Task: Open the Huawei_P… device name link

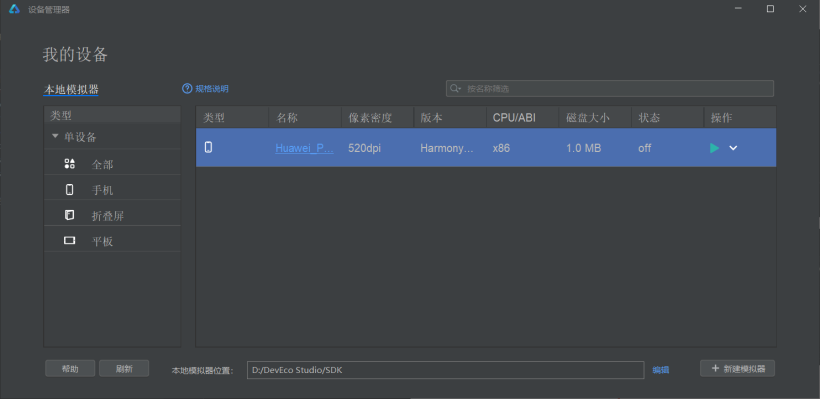Action: coord(304,148)
